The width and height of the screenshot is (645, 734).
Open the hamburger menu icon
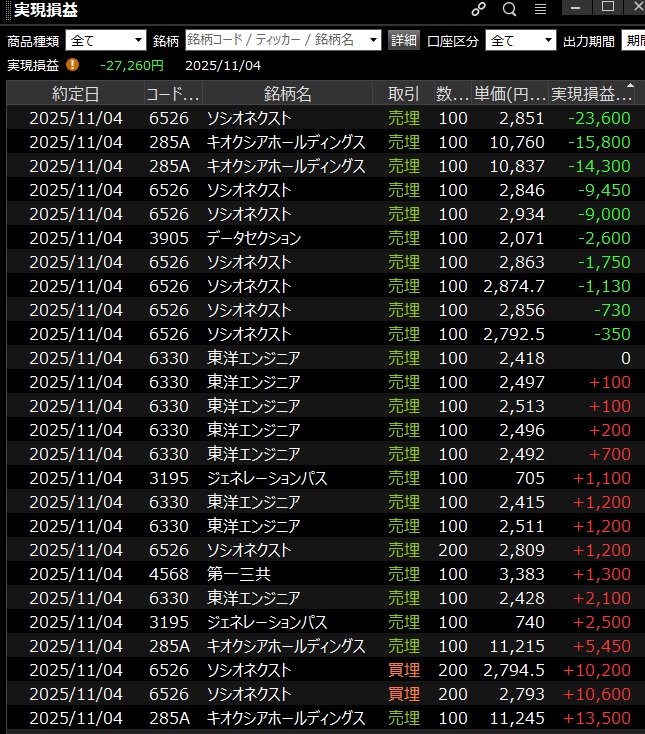tap(540, 9)
